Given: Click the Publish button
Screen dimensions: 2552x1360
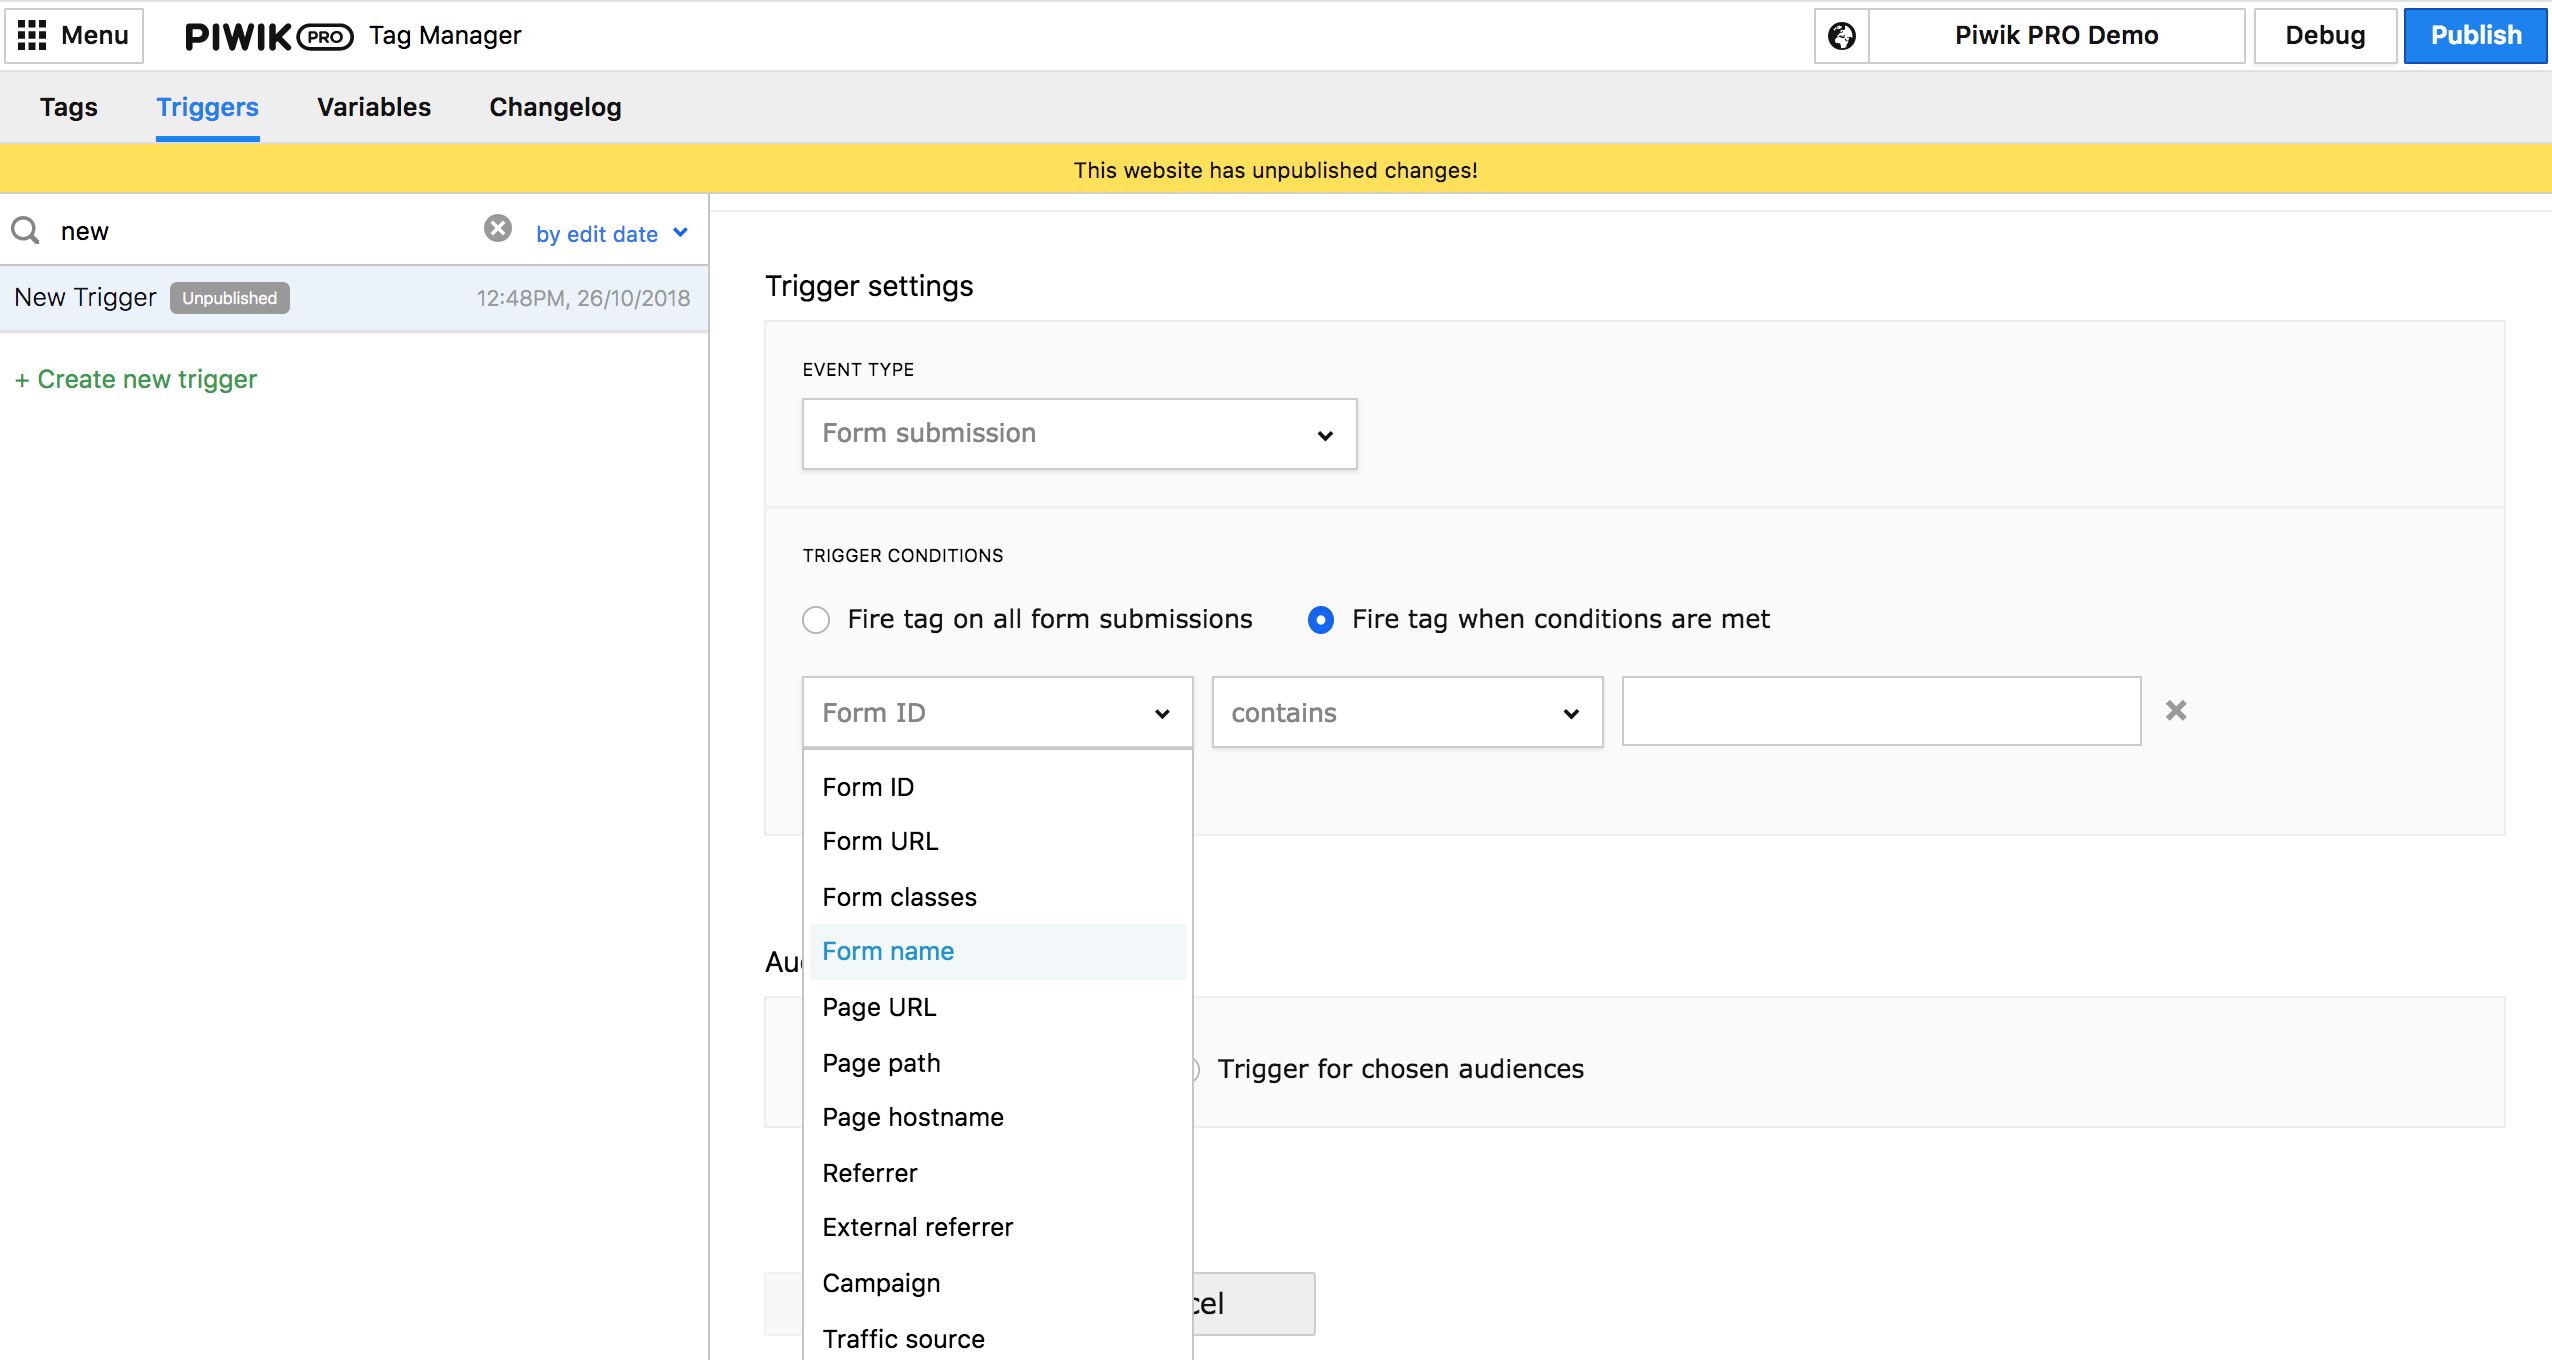Looking at the screenshot, I should coord(2476,36).
